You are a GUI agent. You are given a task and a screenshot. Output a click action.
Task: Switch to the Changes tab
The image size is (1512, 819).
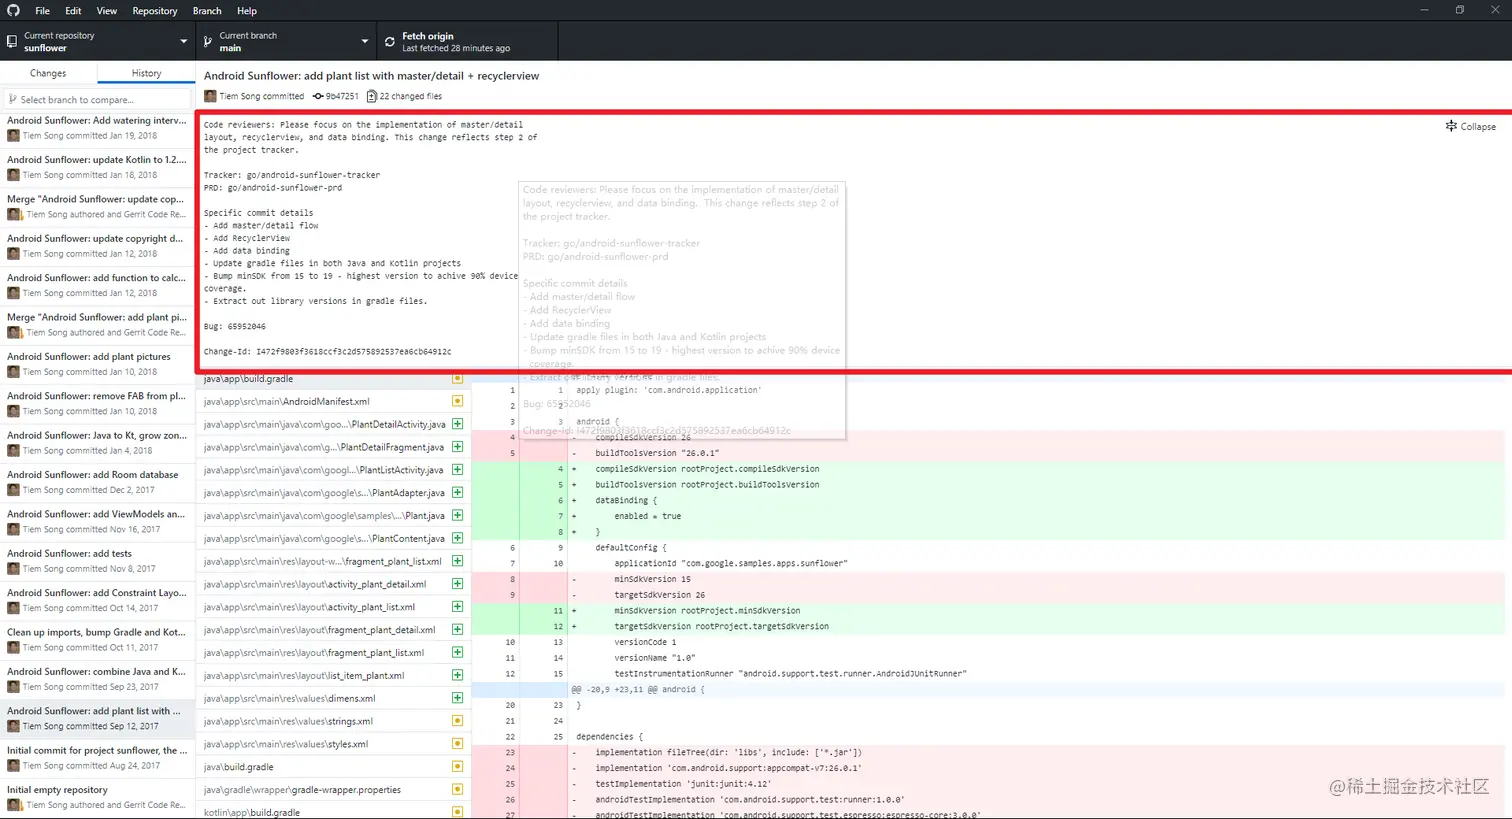click(48, 73)
